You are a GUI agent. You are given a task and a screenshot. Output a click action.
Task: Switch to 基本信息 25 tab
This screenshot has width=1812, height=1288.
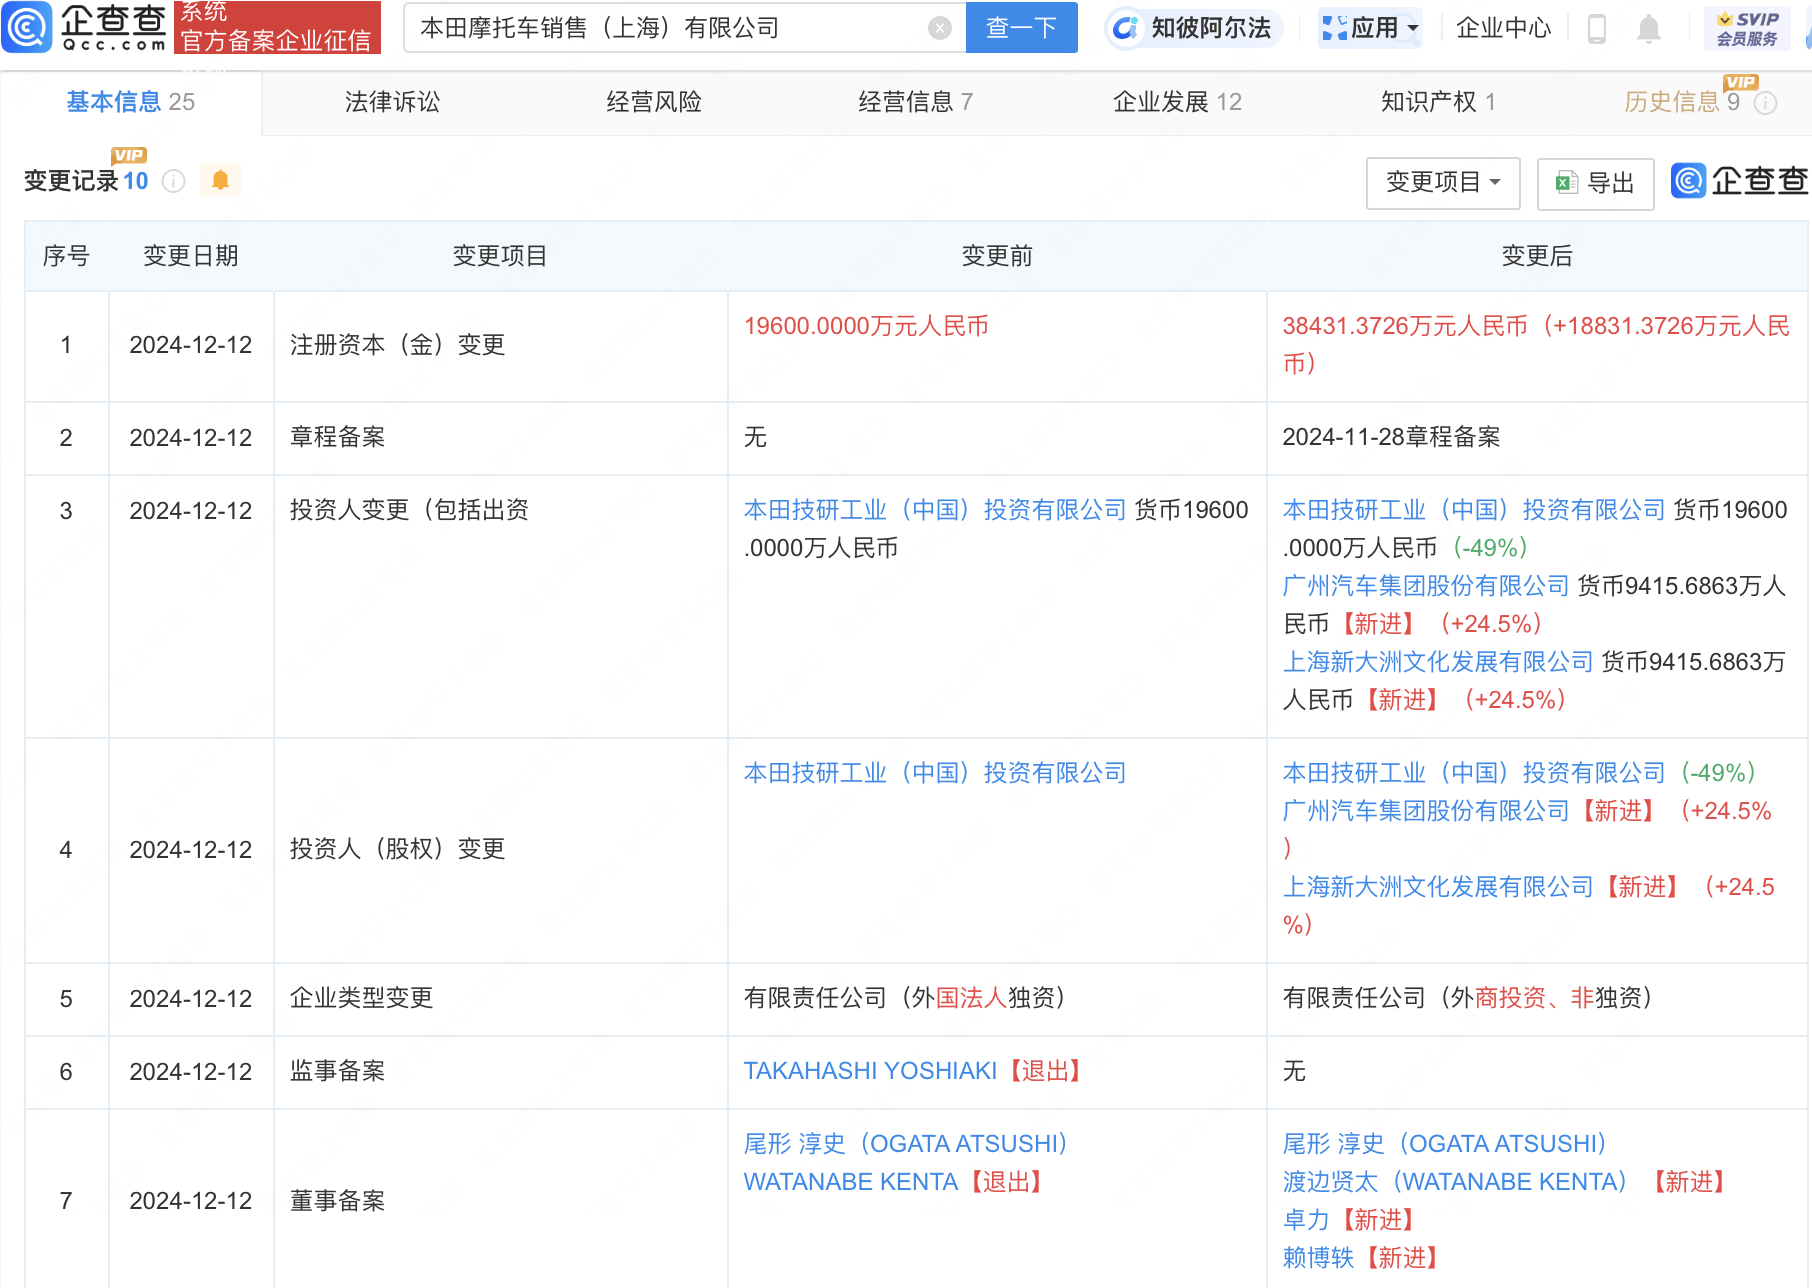pyautogui.click(x=131, y=102)
